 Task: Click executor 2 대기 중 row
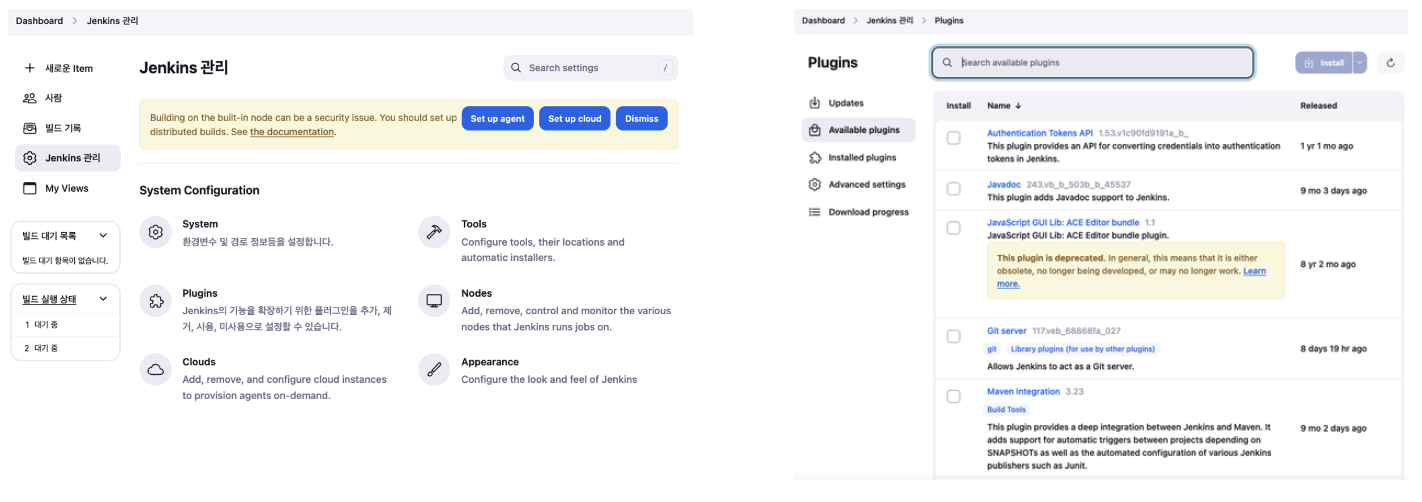tap(65, 348)
